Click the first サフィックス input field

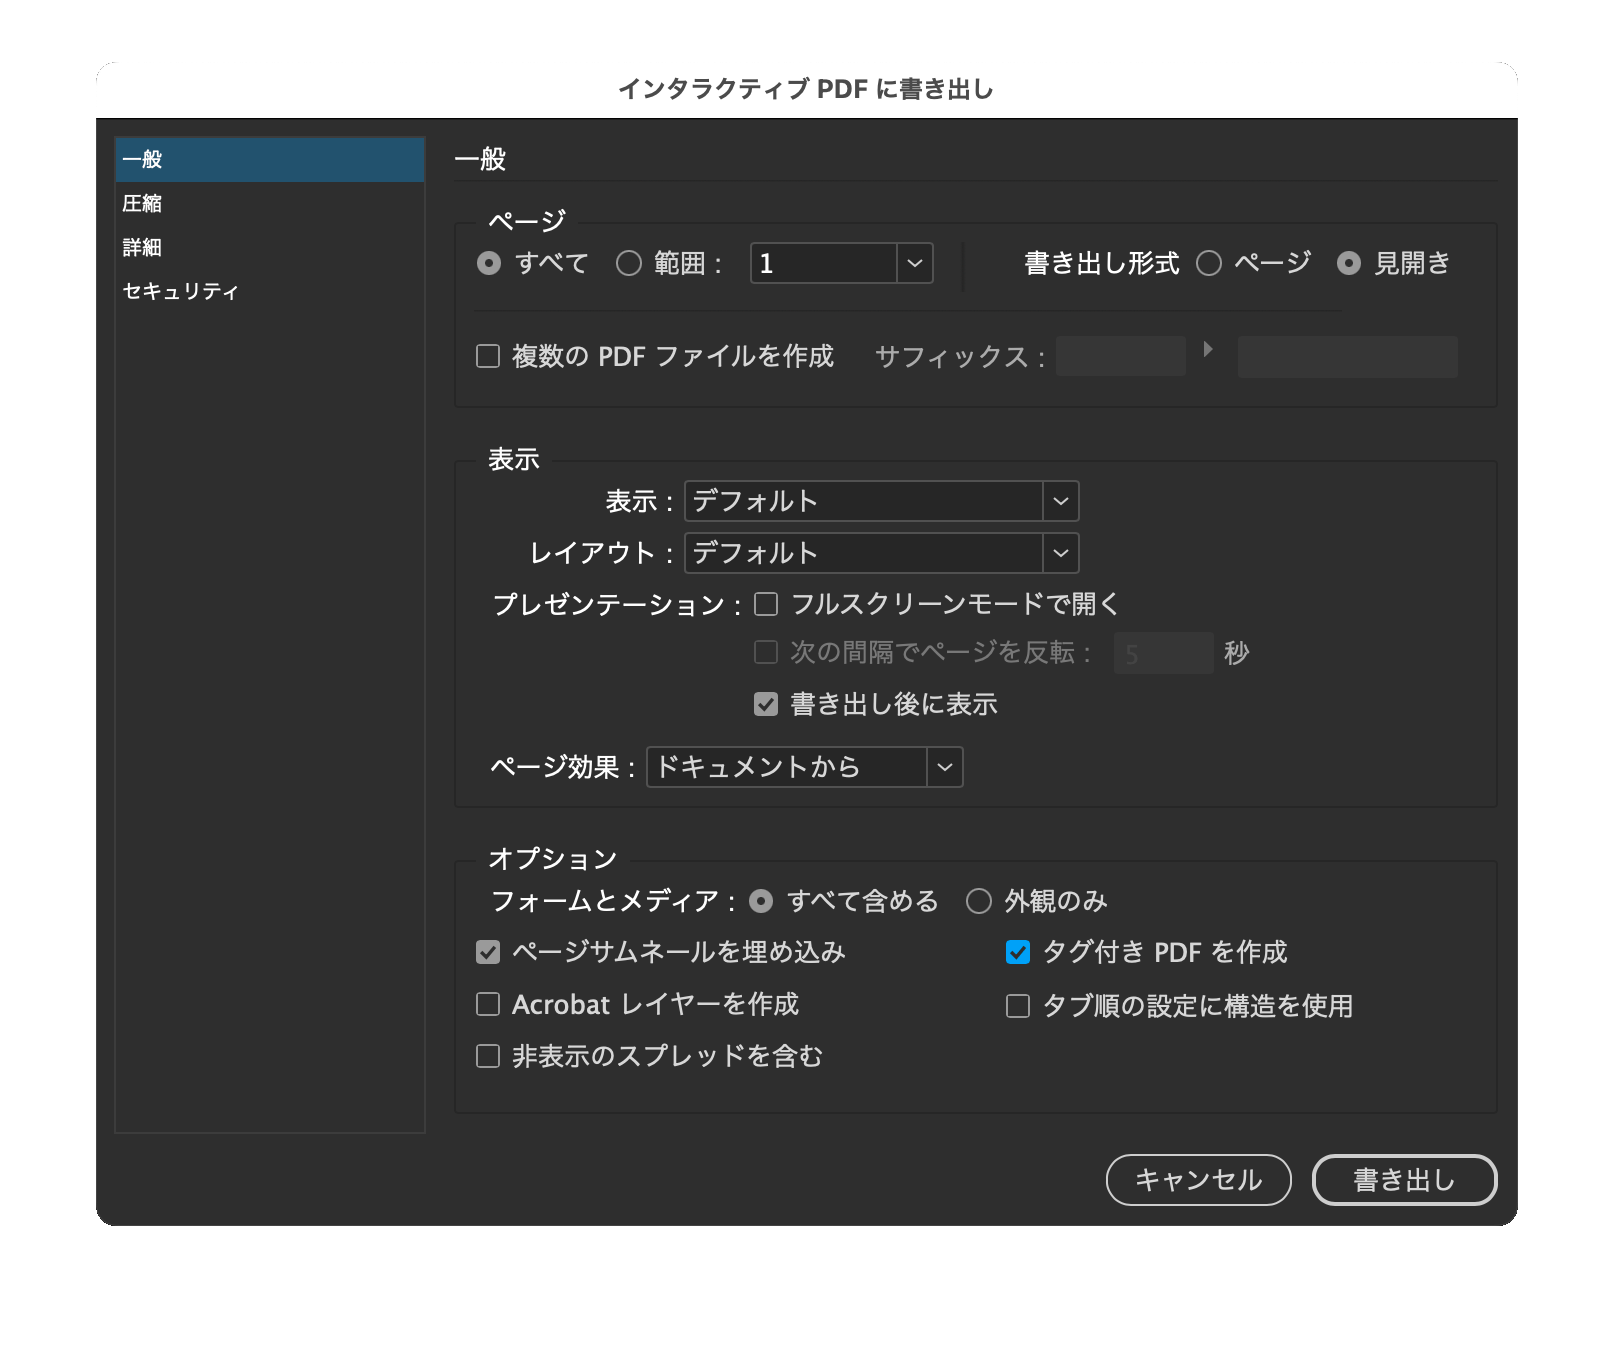click(x=1121, y=356)
